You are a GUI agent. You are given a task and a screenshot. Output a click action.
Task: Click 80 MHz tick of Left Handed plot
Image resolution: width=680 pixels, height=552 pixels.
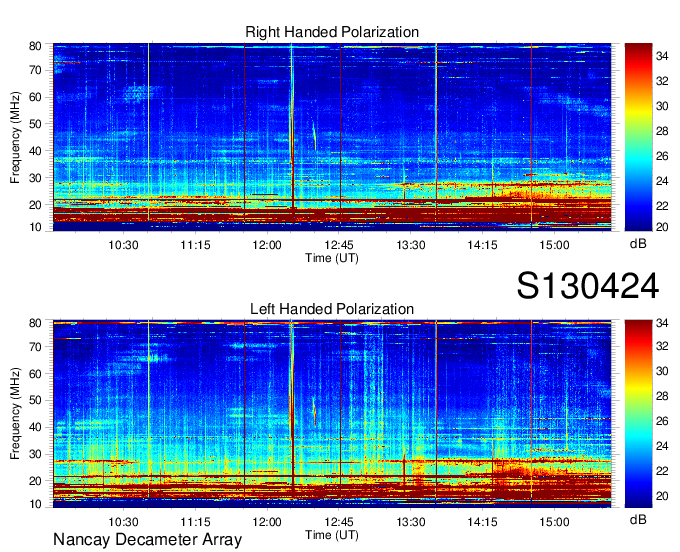click(x=35, y=323)
